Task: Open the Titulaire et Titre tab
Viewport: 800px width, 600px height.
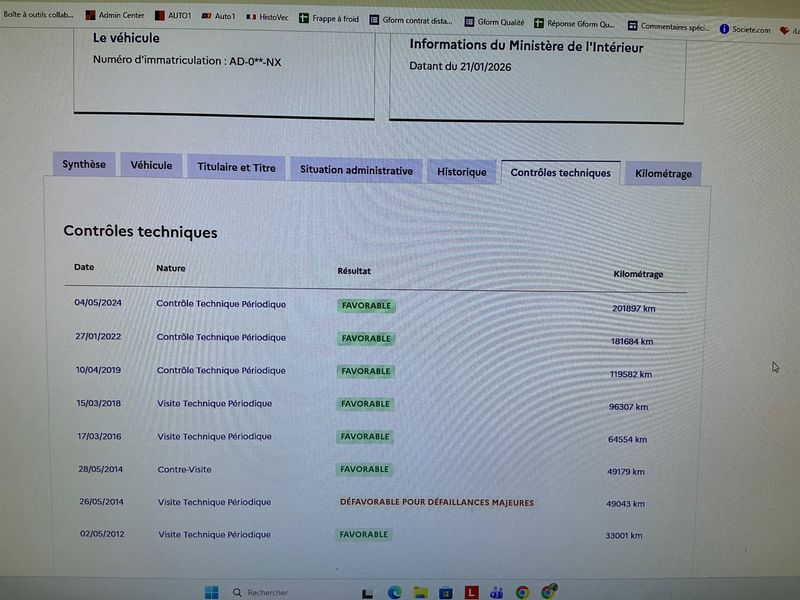Action: [x=236, y=167]
